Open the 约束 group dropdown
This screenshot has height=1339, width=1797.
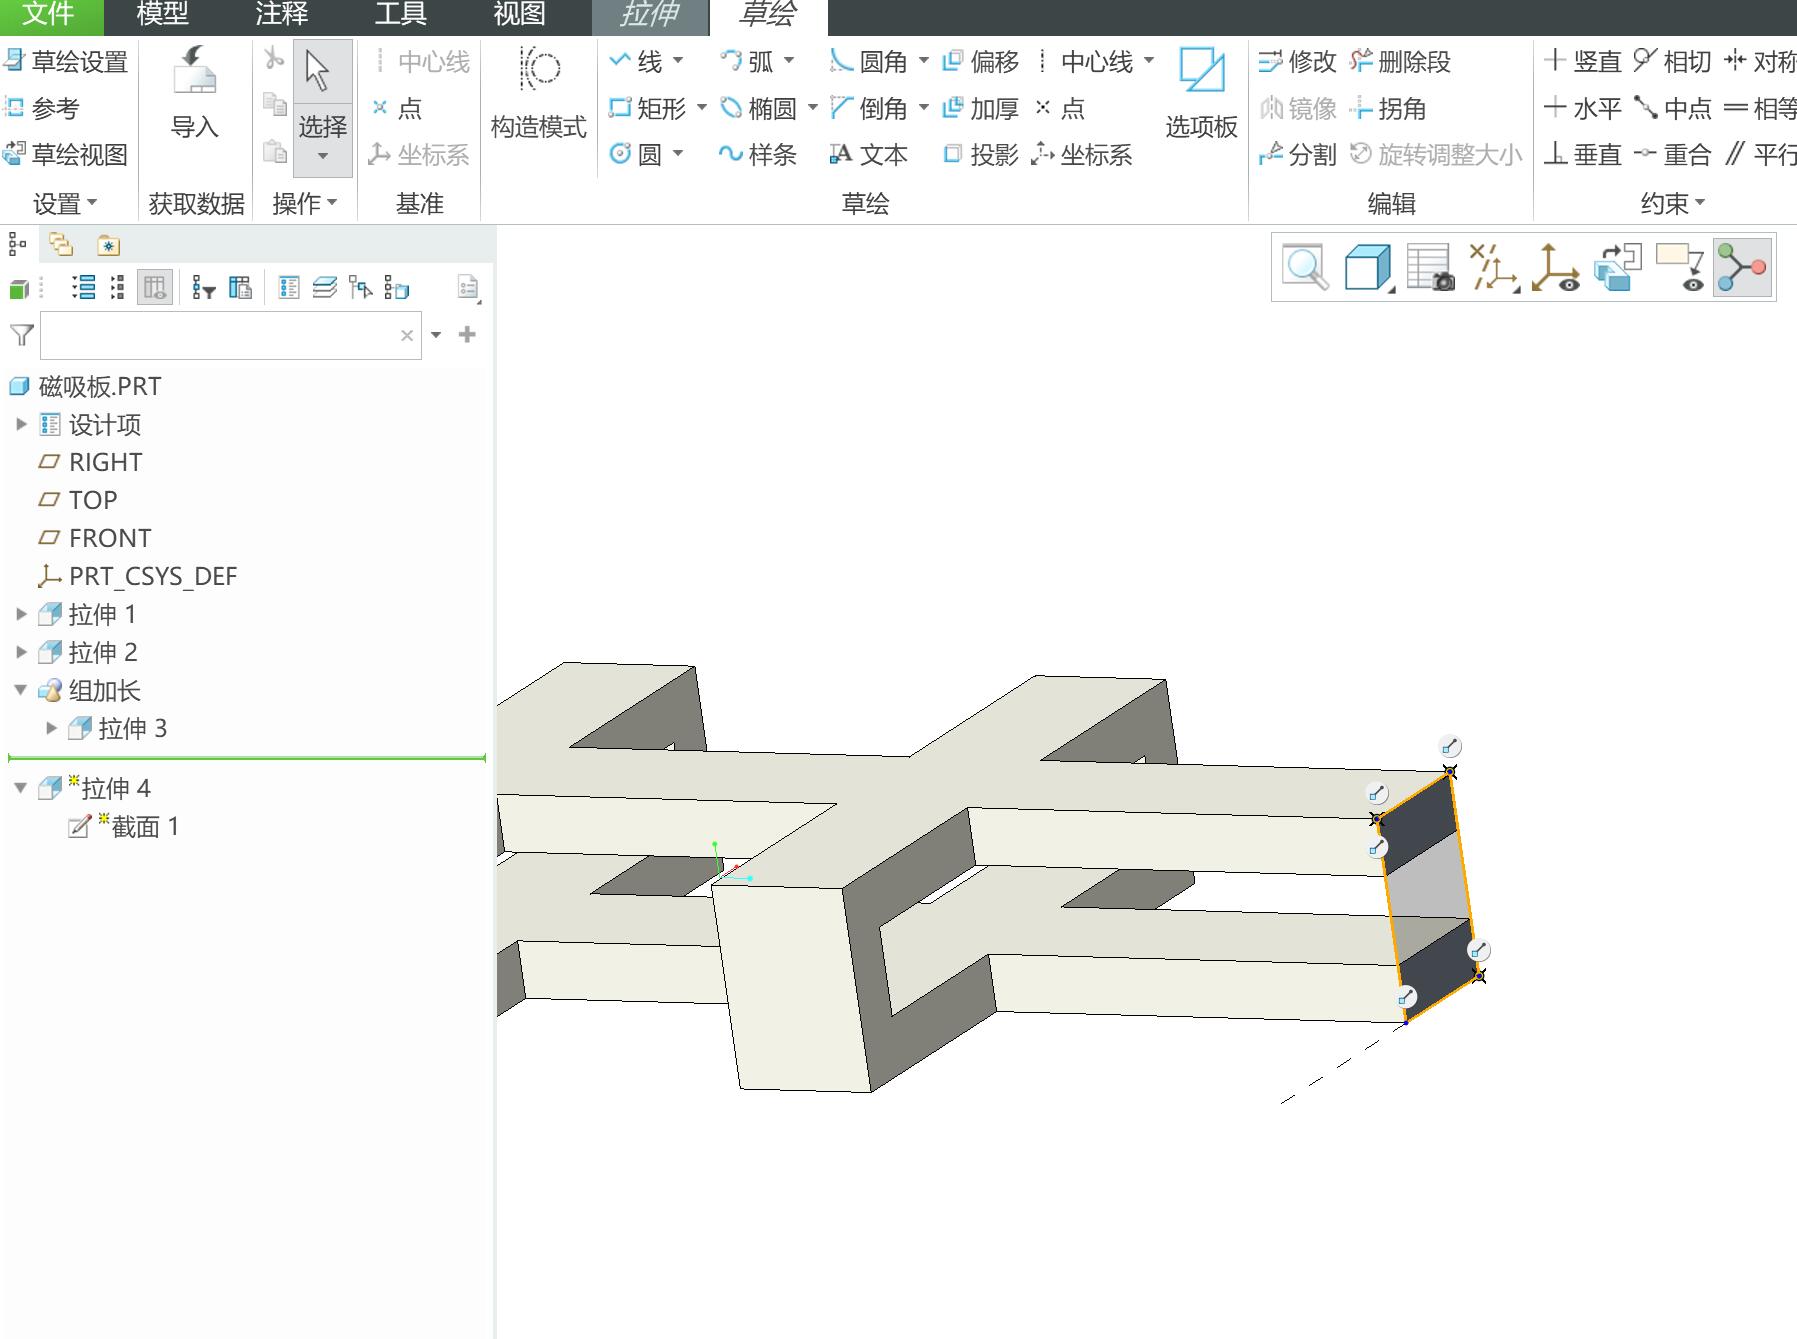(1672, 203)
